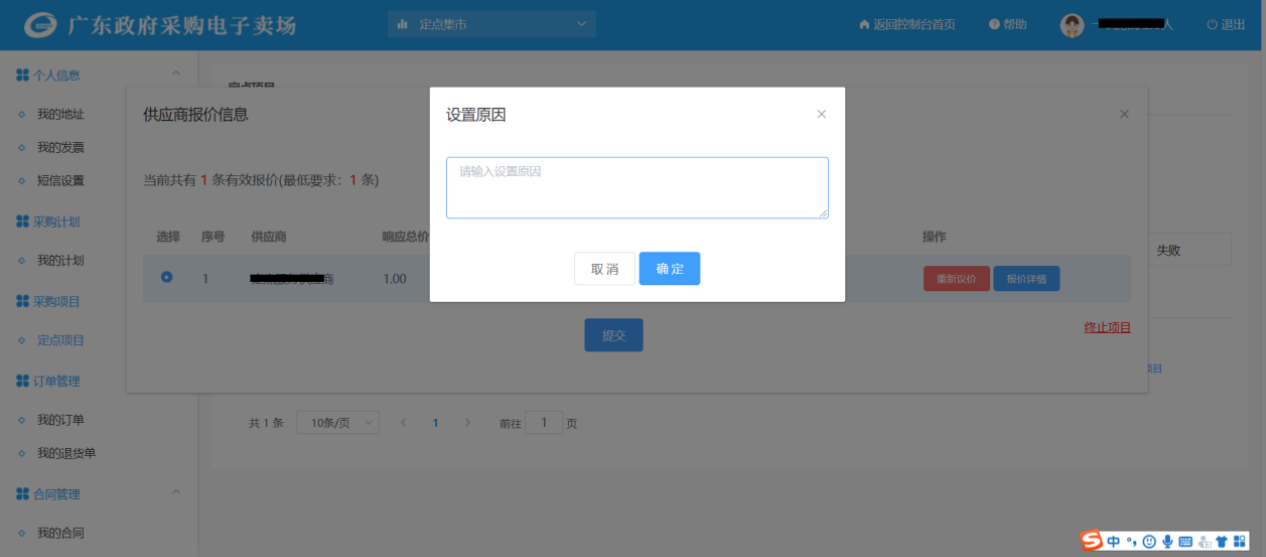Toggle Sogou Chinese/English 中 mode
Screen dimensions: 1266x557
tap(1113, 541)
